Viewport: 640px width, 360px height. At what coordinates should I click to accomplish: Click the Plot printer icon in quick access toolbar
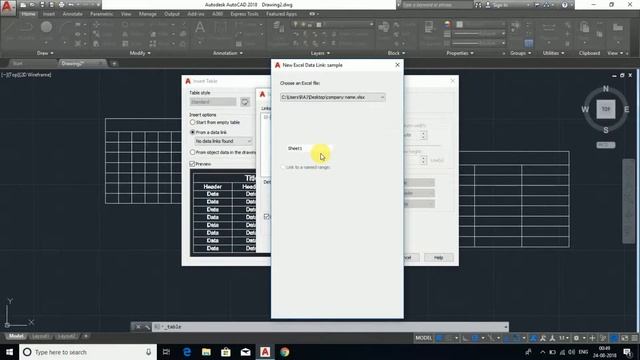pyautogui.click(x=61, y=5)
